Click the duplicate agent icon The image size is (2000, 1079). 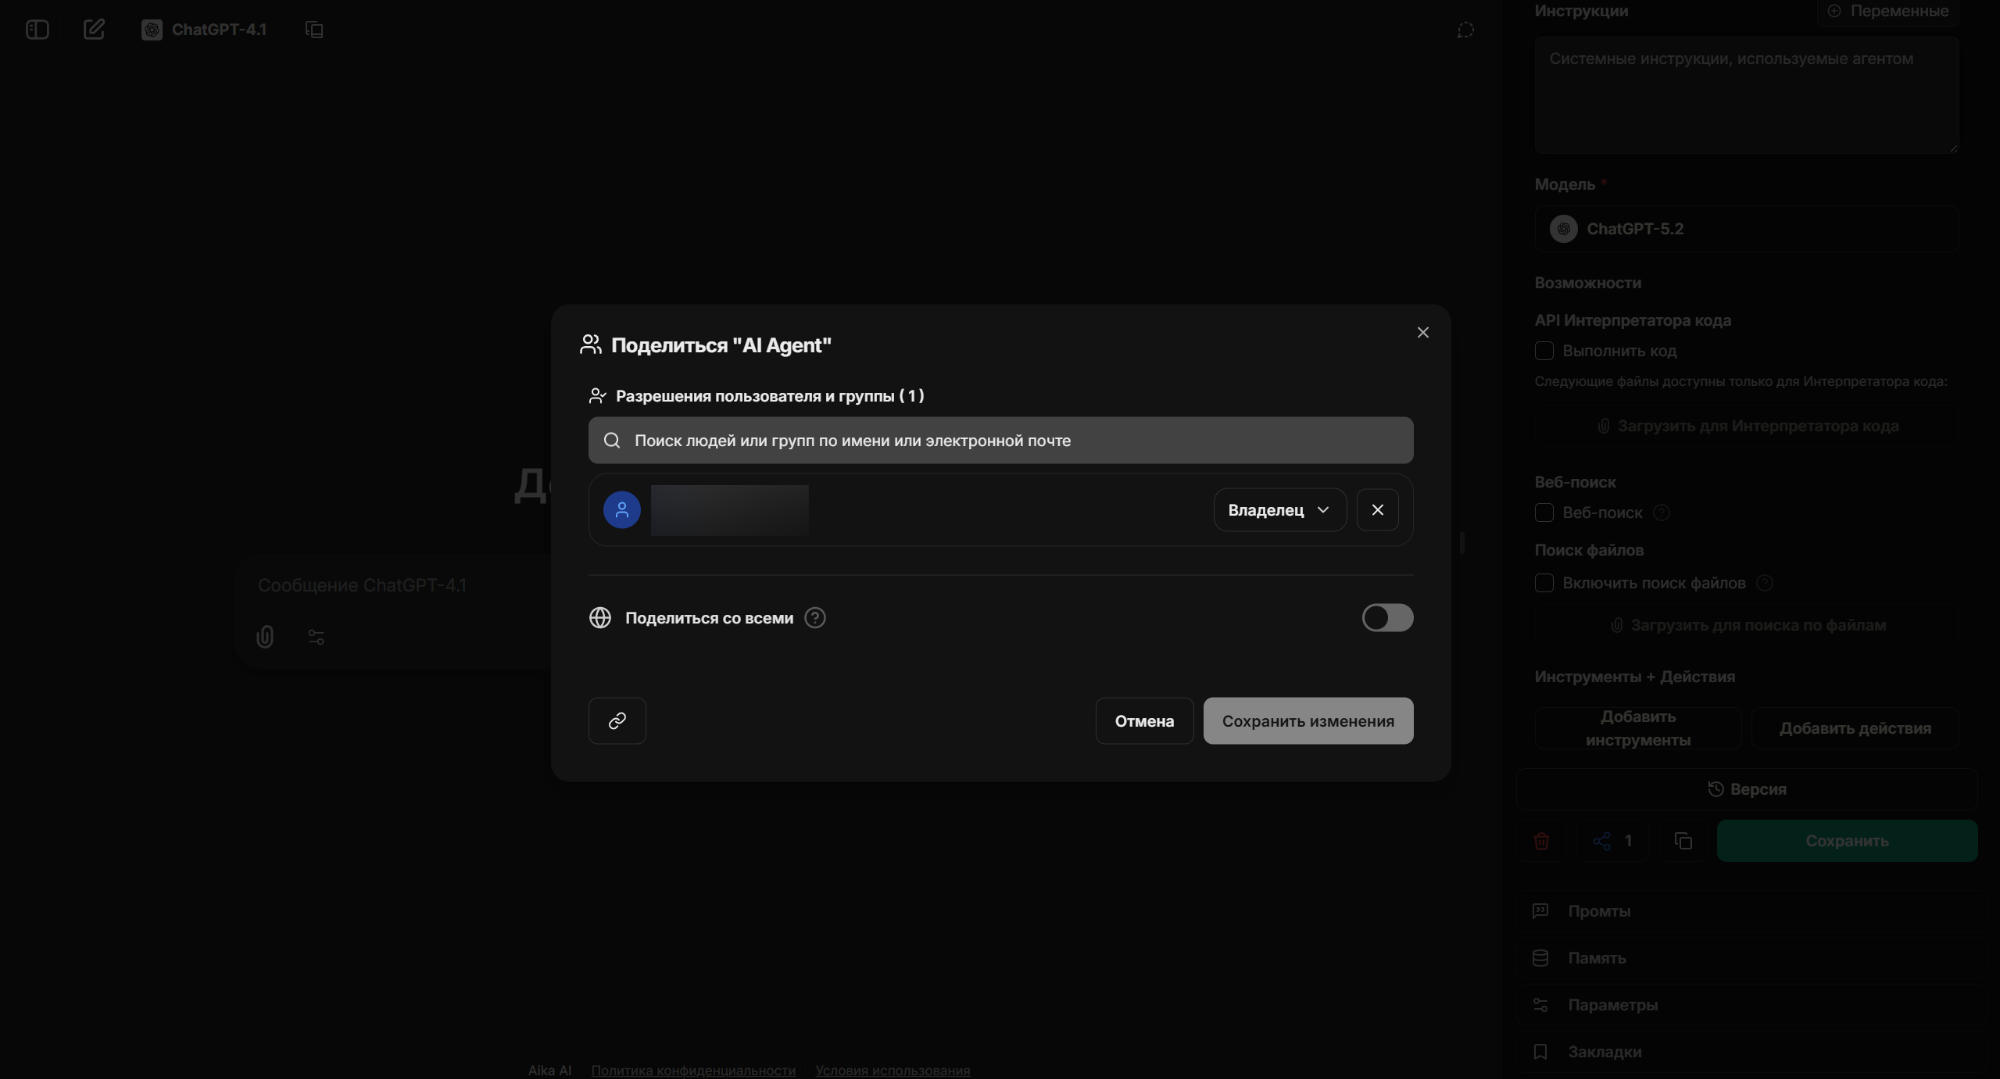[1683, 841]
